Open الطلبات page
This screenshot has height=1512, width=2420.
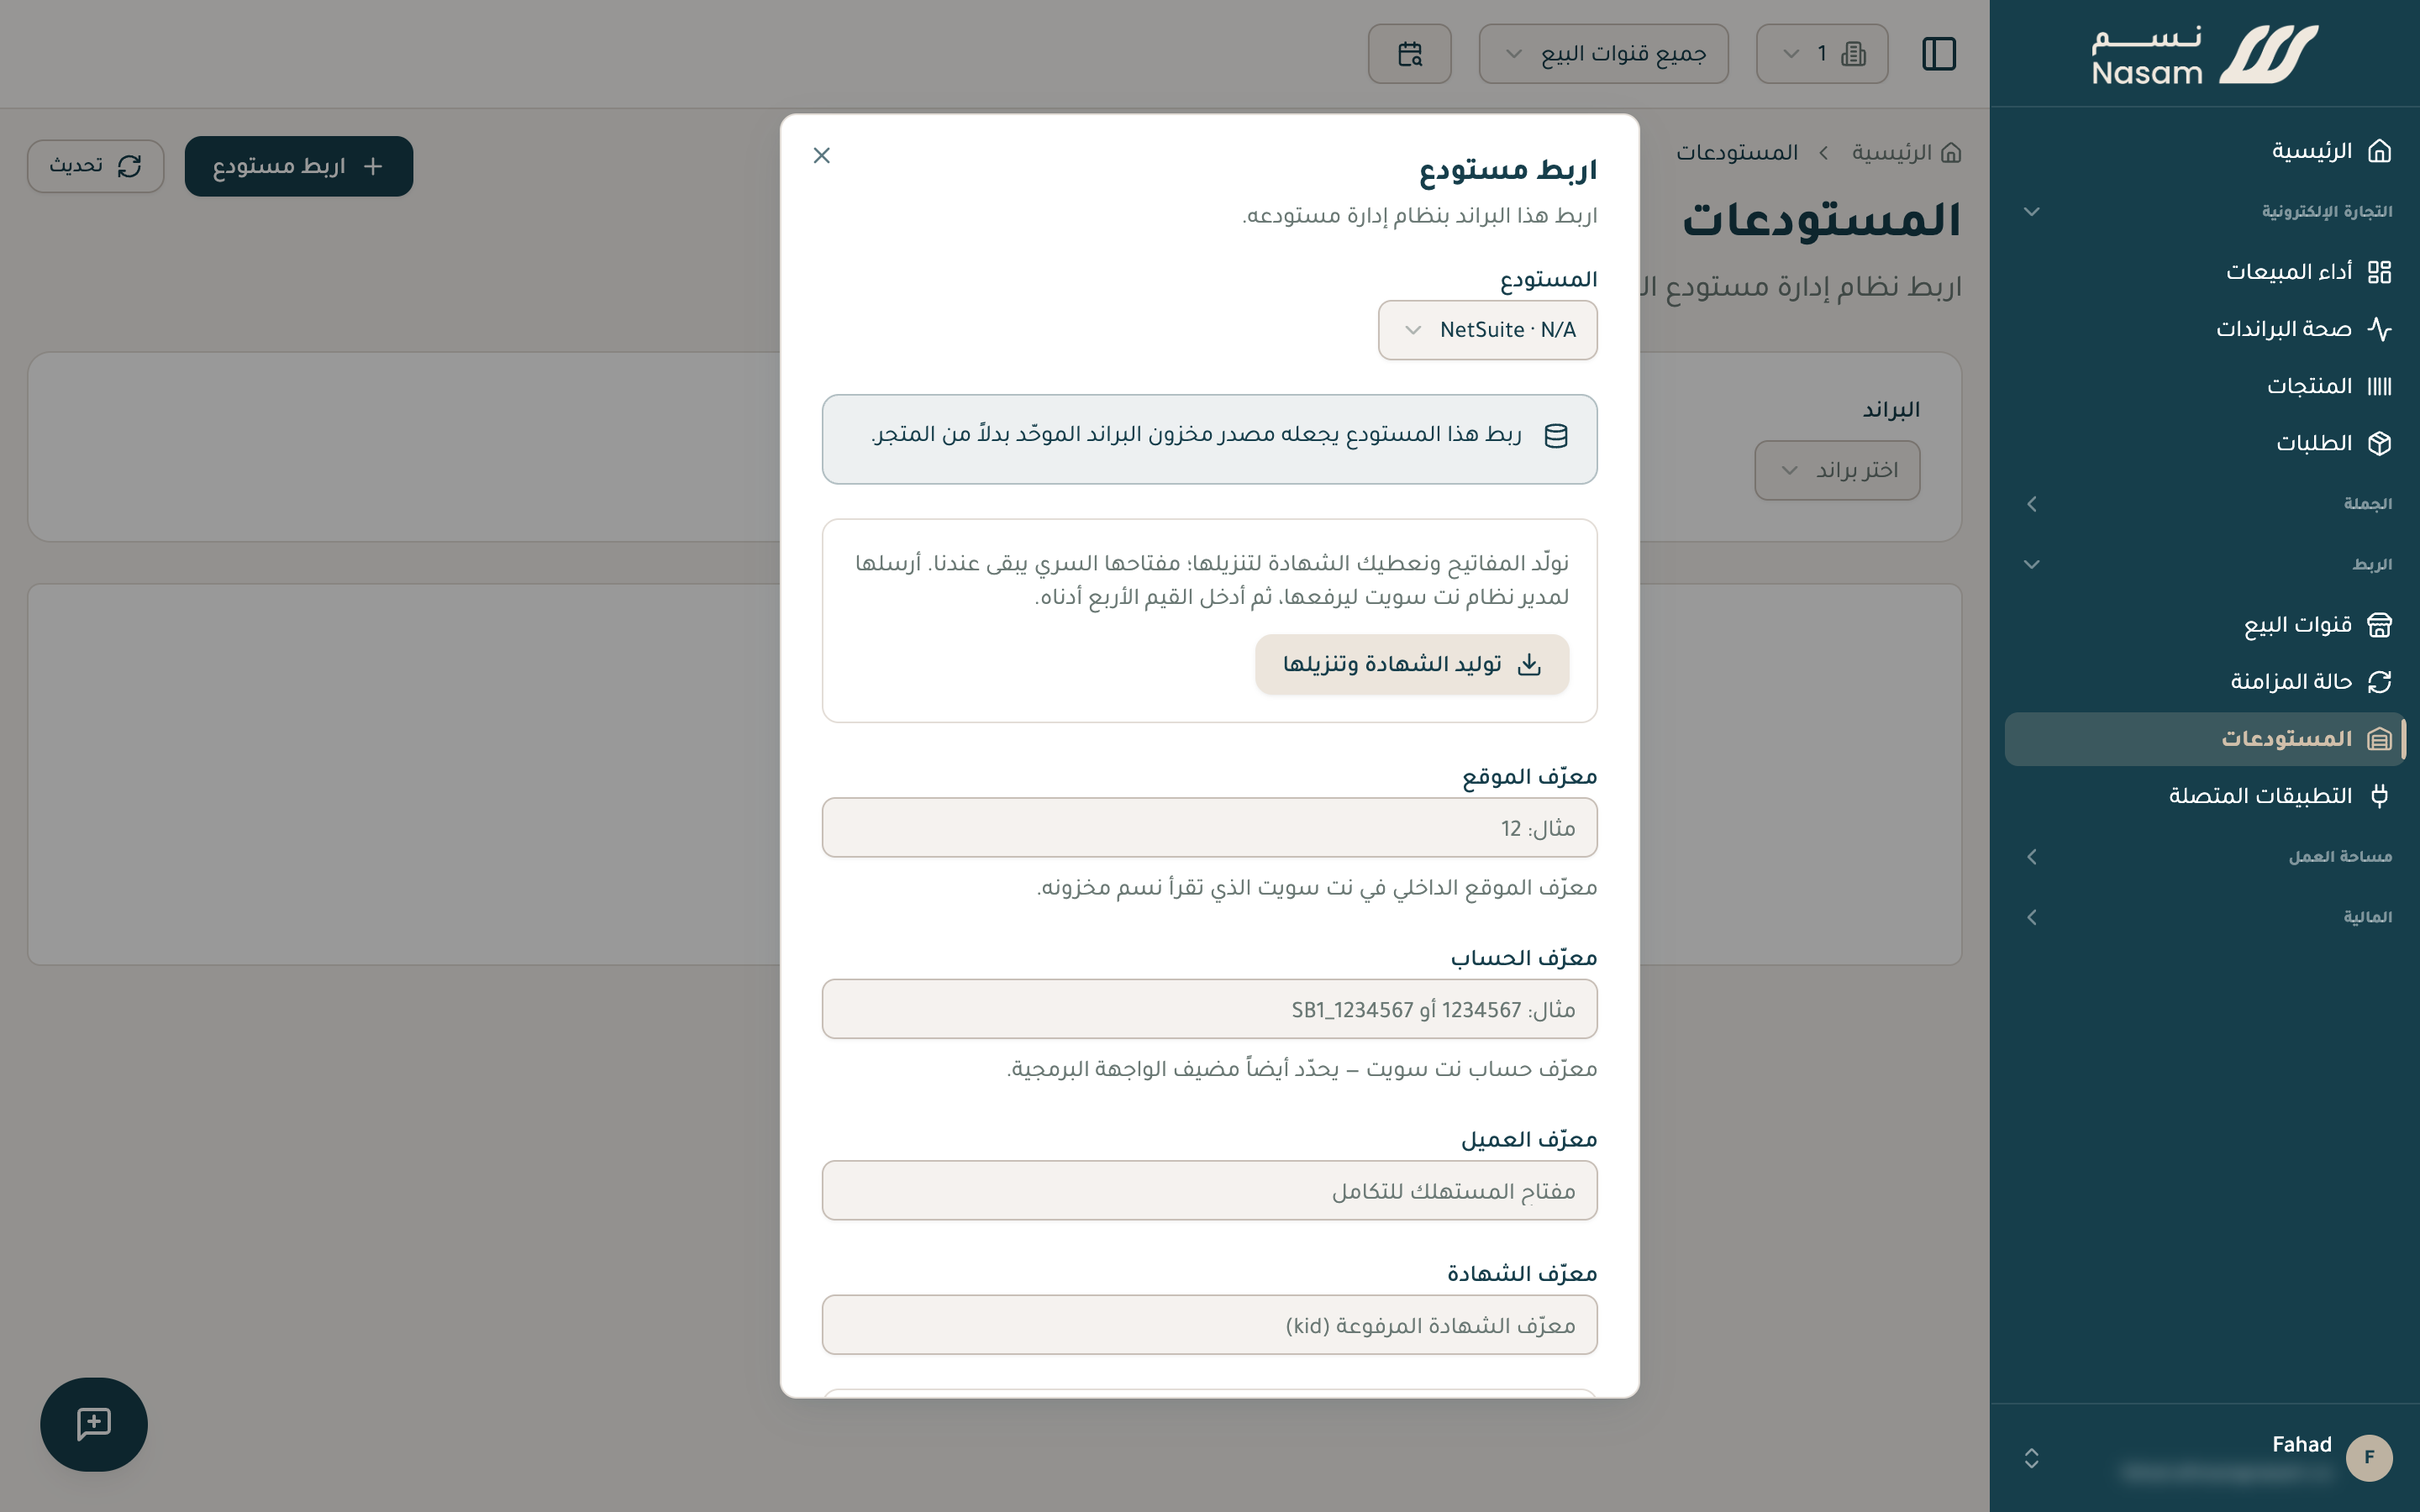[x=2204, y=443]
